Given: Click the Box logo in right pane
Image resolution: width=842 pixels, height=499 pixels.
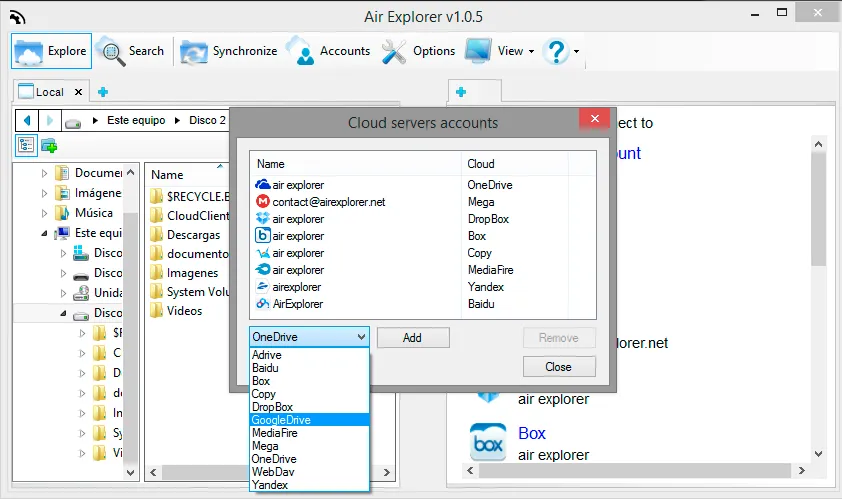Looking at the screenshot, I should tap(488, 442).
